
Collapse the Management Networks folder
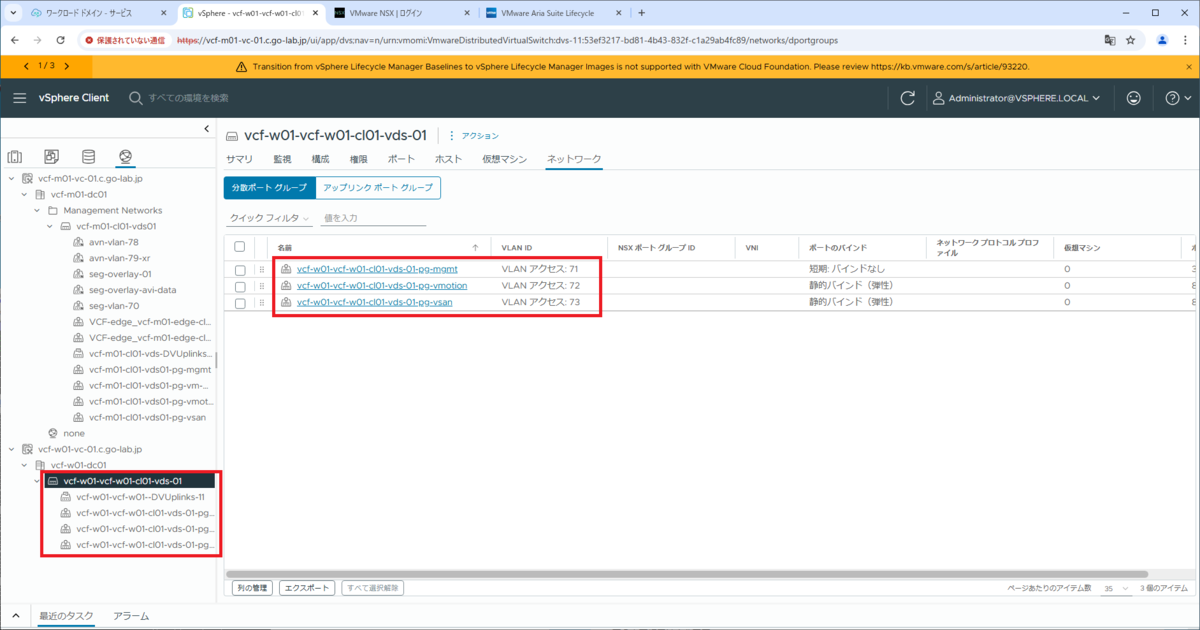click(x=38, y=210)
